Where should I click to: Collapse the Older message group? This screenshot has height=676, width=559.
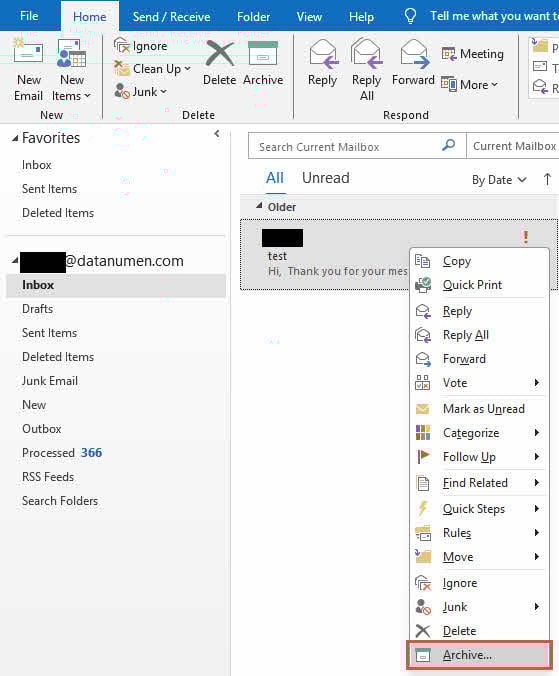[x=259, y=206]
